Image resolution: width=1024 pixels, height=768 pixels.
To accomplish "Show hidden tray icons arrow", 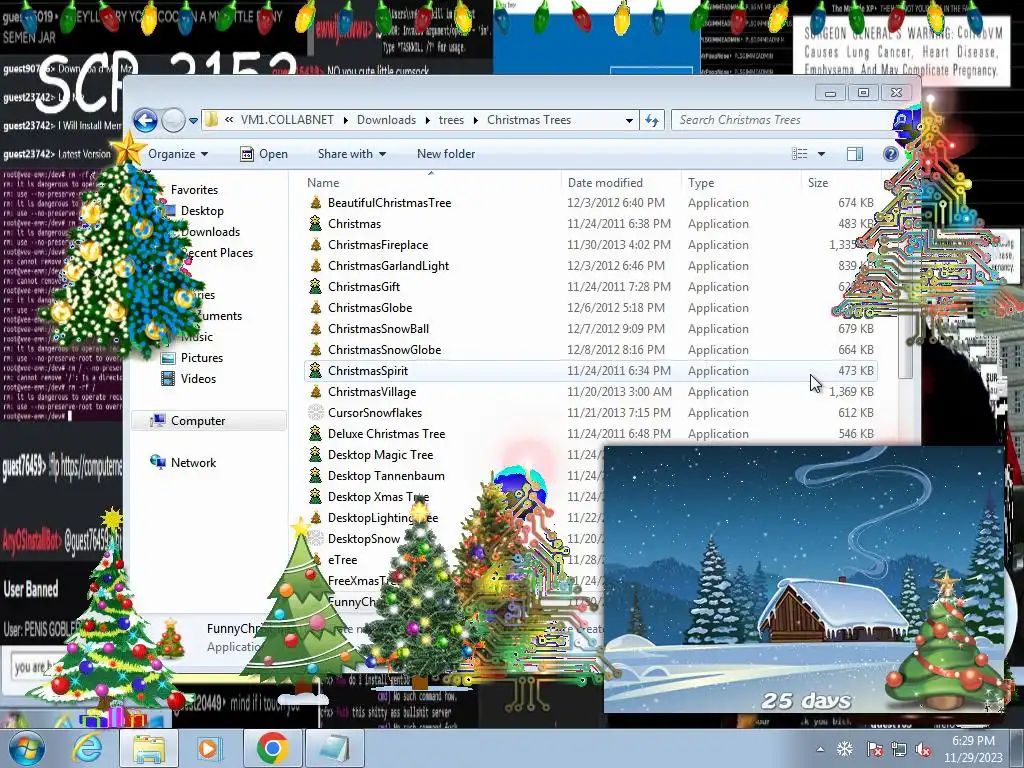I will pyautogui.click(x=820, y=749).
